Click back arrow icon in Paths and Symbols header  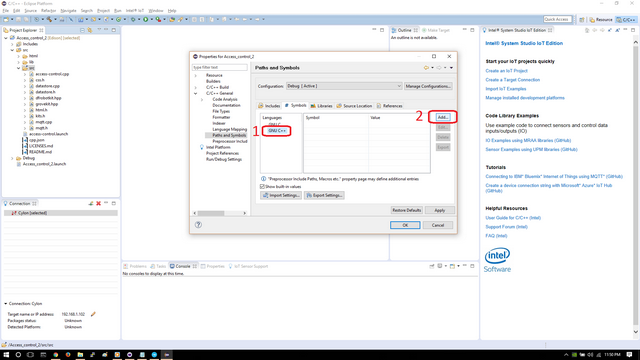[x=426, y=68]
